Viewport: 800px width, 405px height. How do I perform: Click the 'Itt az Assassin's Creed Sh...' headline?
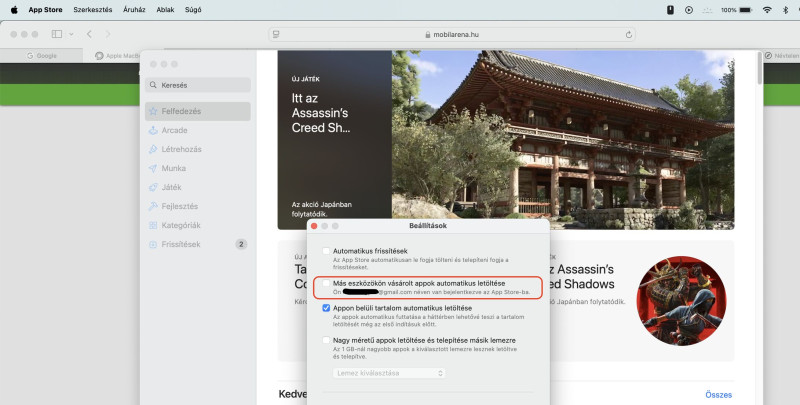321,113
